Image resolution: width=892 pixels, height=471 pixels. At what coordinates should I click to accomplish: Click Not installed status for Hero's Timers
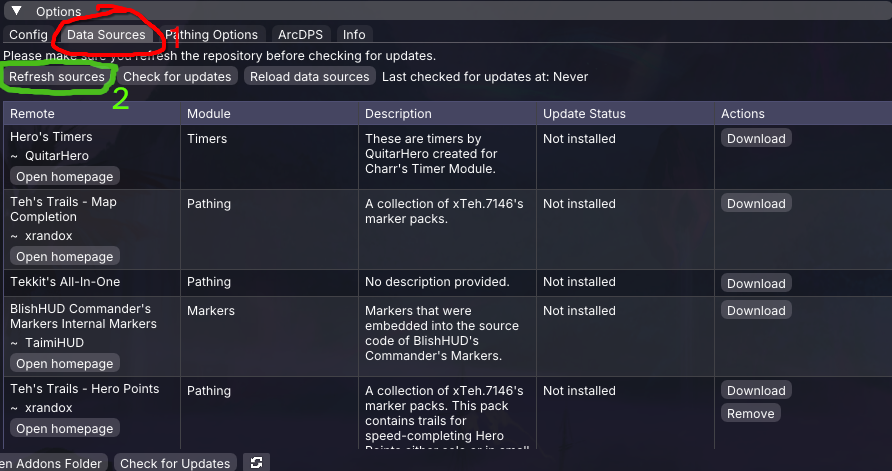tap(579, 138)
